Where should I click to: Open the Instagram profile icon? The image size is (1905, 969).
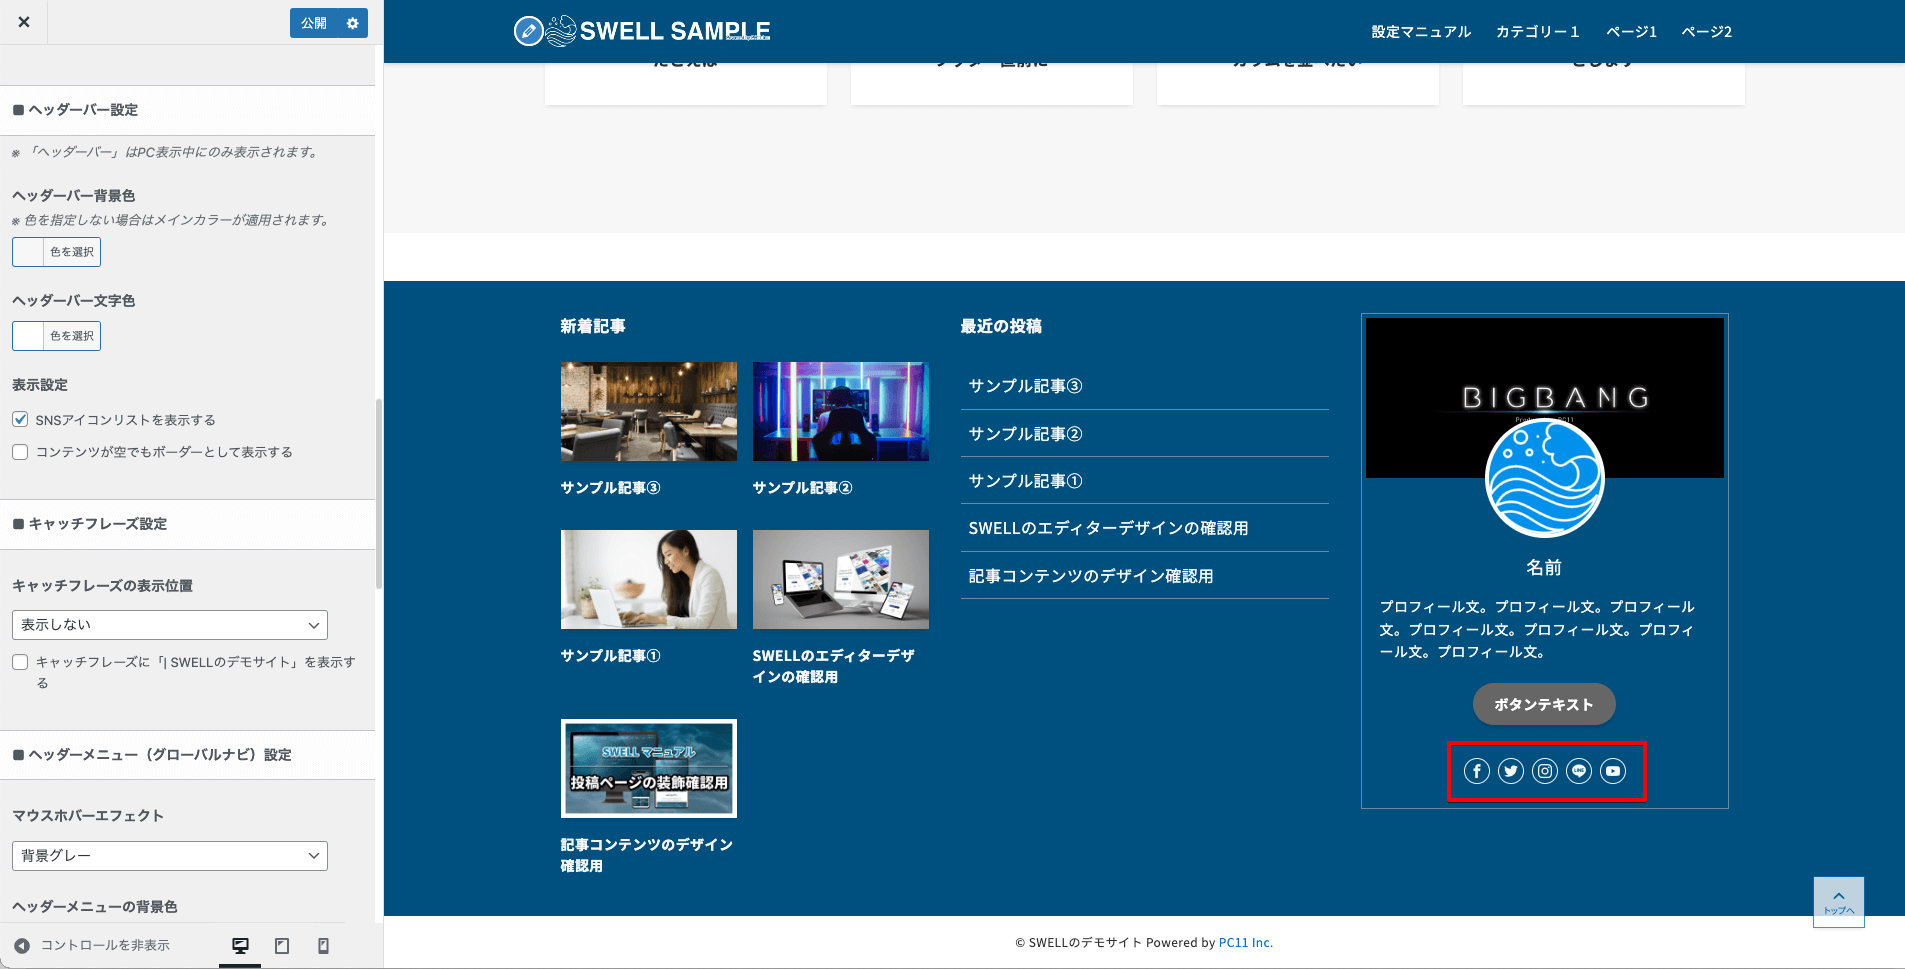(1544, 771)
